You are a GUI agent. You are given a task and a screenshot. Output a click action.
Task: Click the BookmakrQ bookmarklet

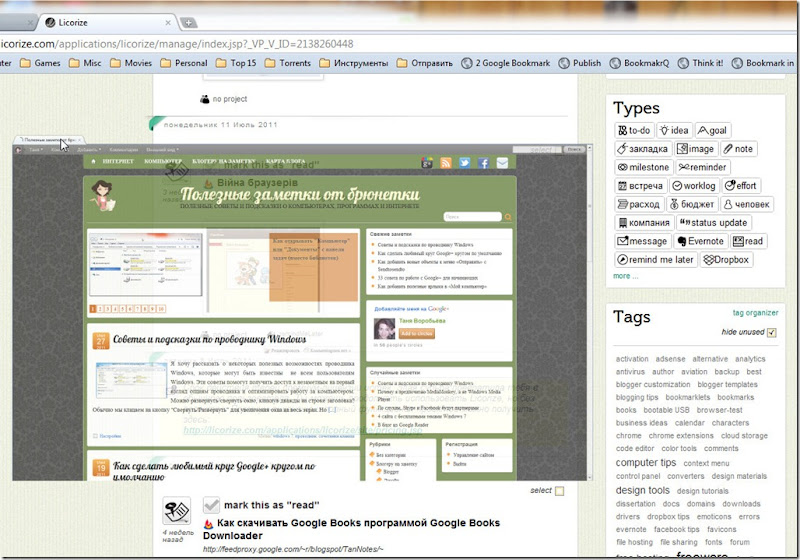point(640,63)
